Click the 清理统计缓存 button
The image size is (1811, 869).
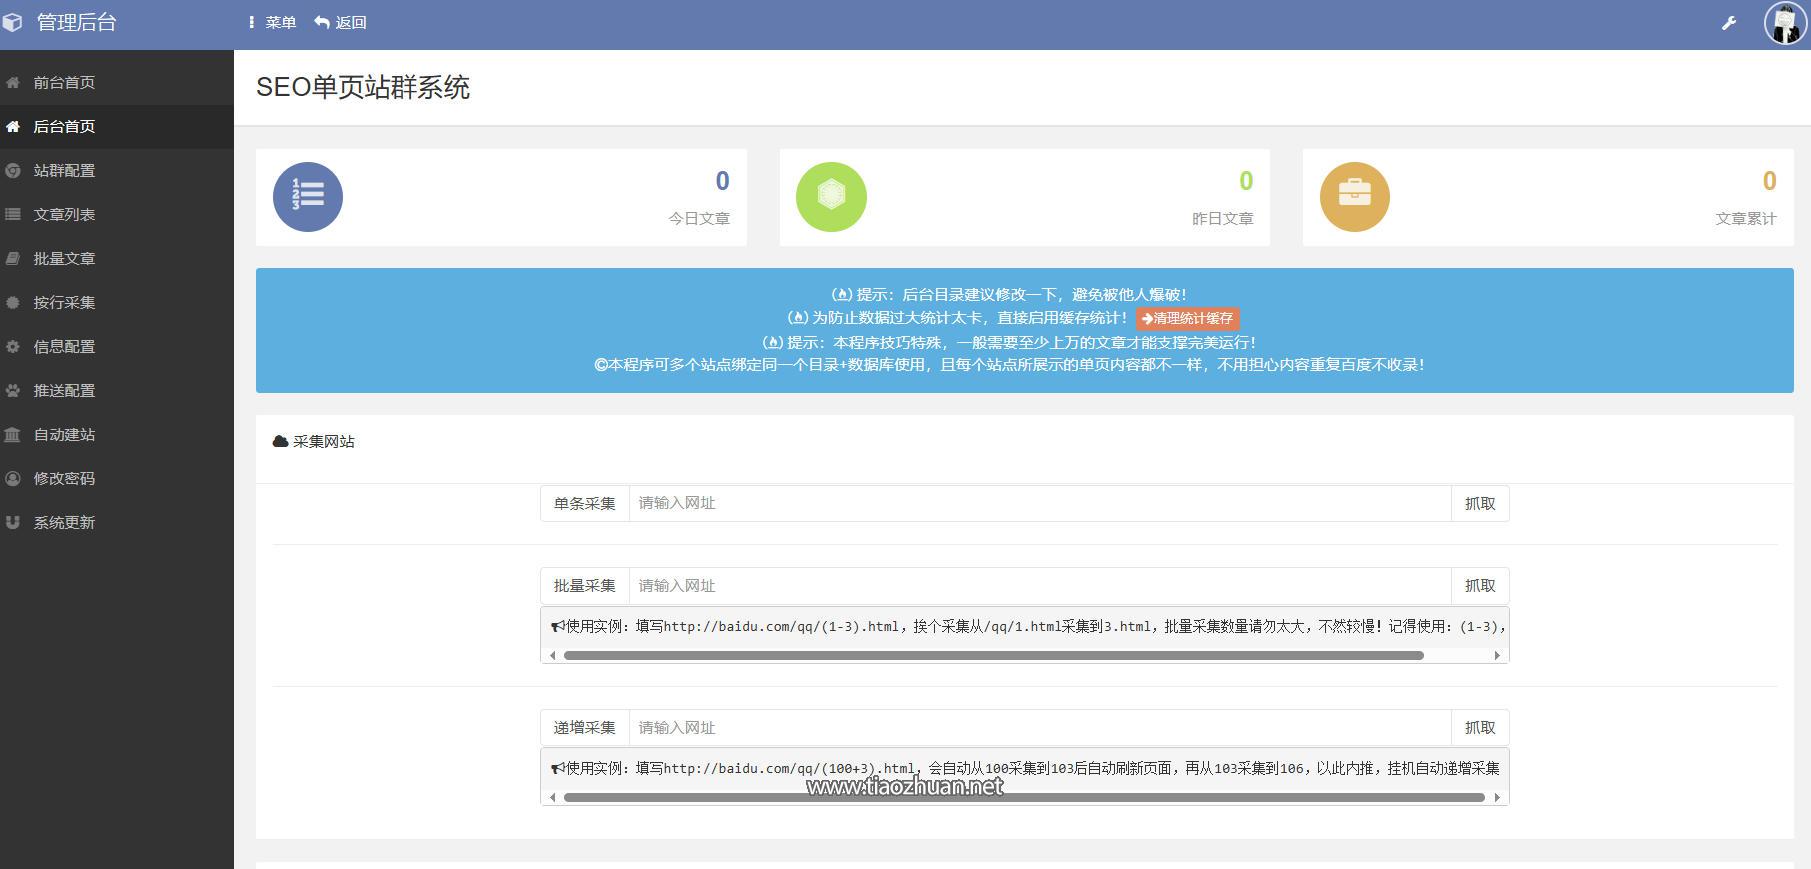point(1187,319)
